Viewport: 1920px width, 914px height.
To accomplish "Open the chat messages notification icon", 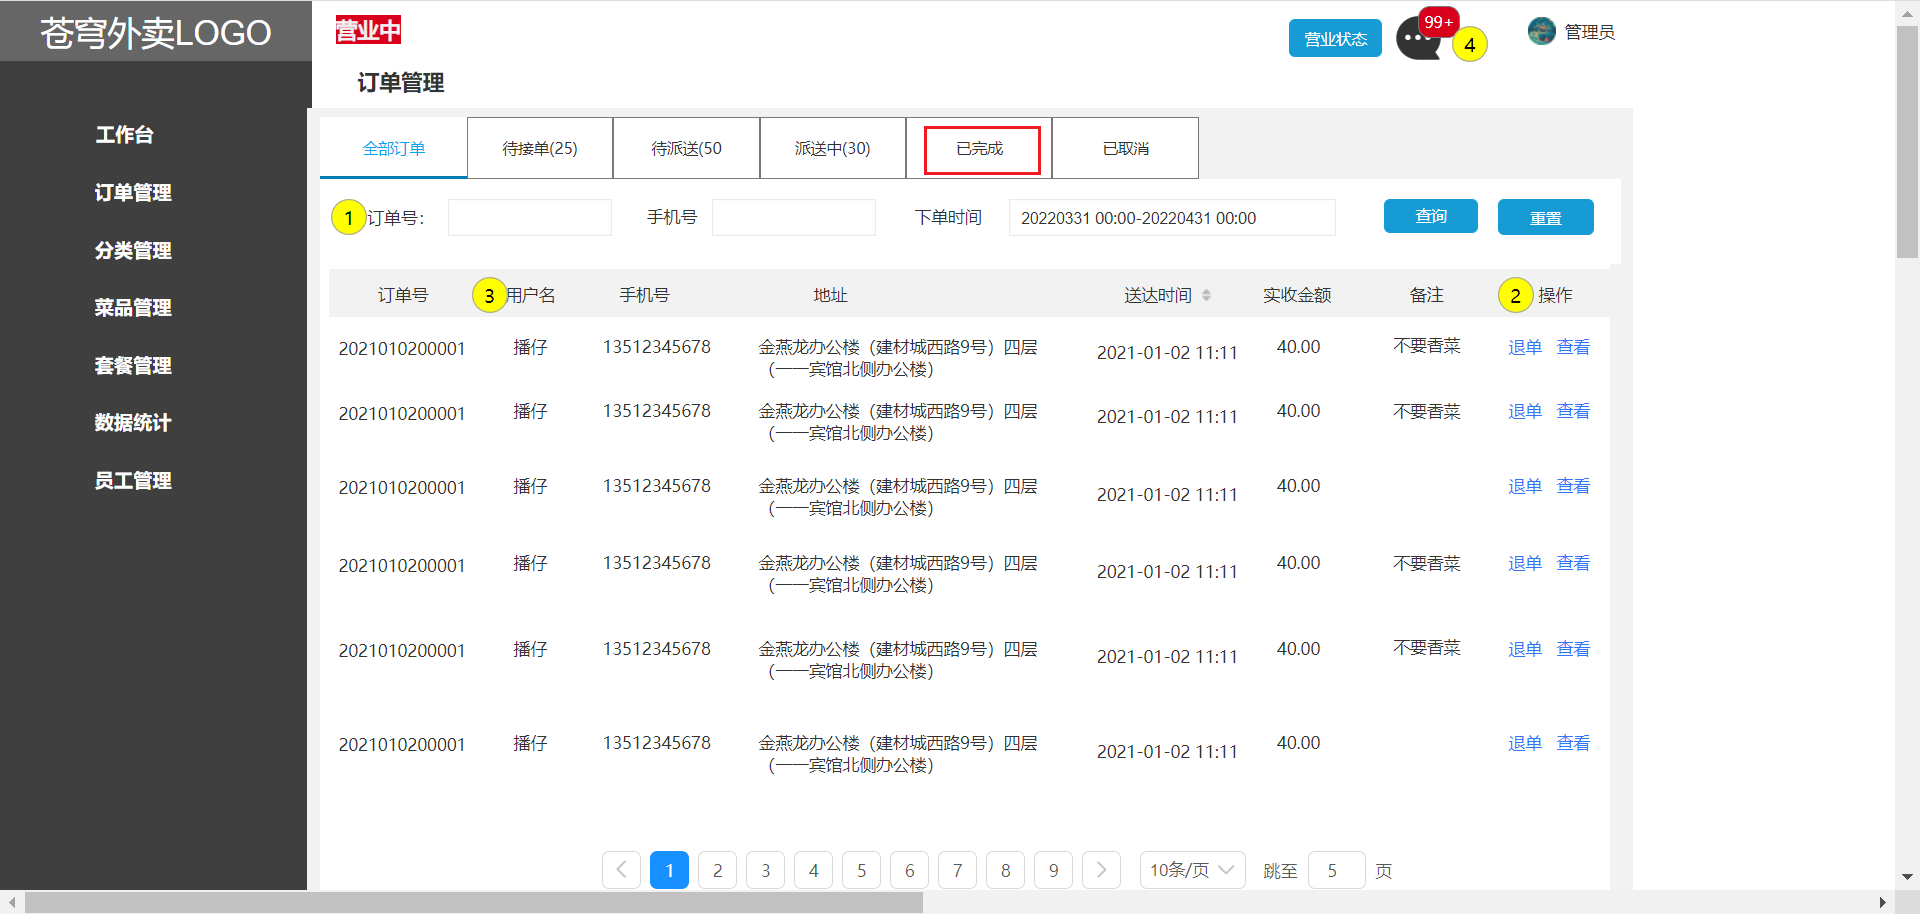I will click(1416, 42).
